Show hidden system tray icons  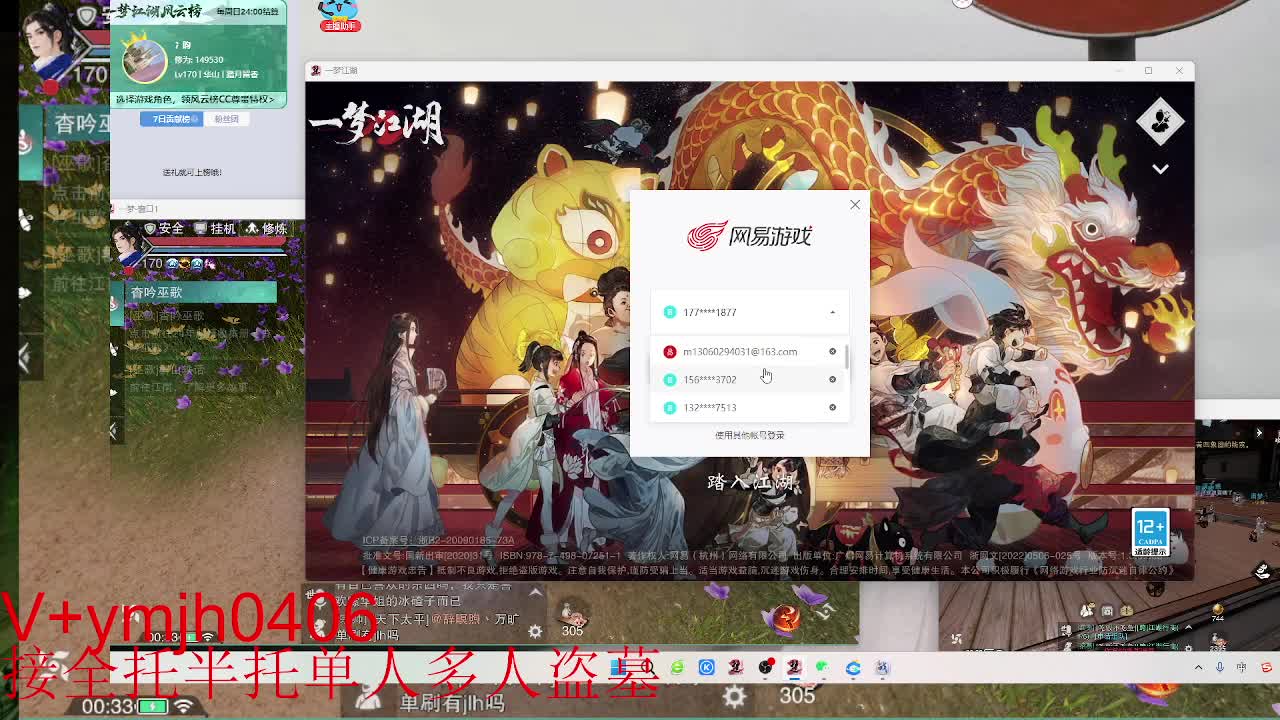point(1198,667)
